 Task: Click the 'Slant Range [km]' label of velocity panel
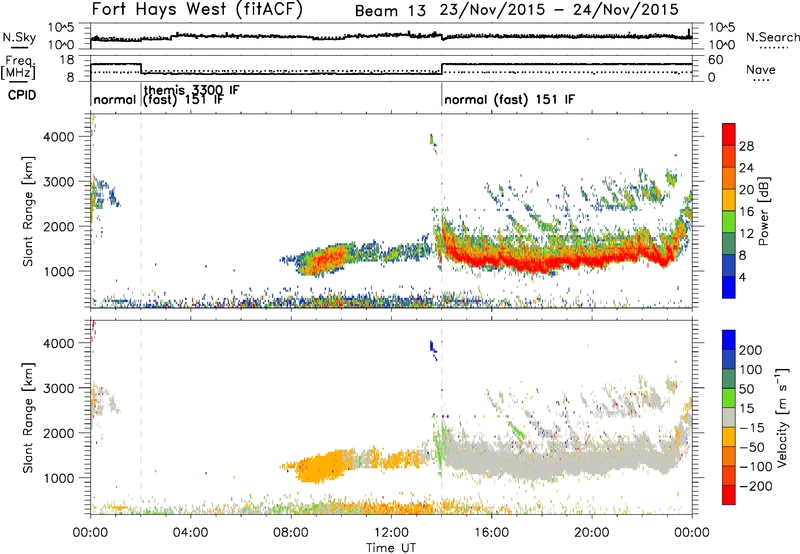[28, 417]
